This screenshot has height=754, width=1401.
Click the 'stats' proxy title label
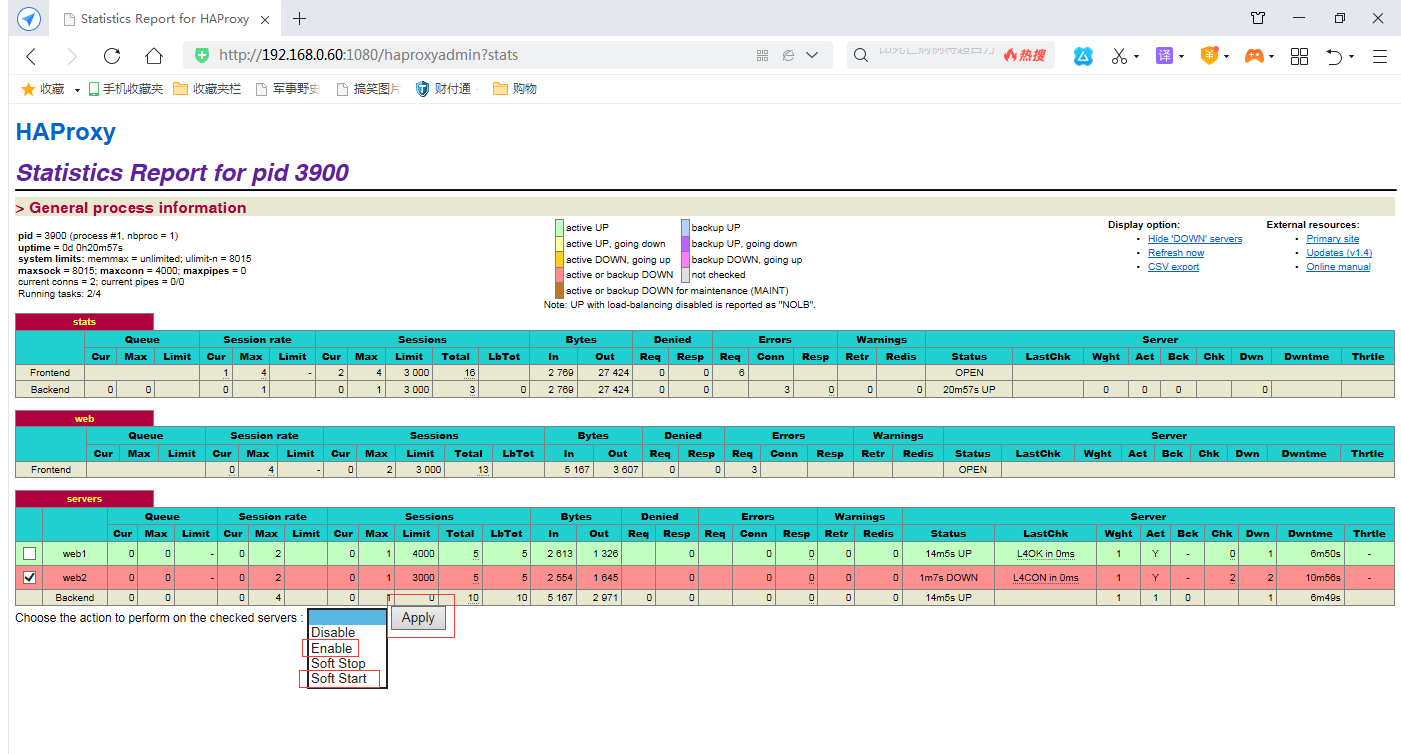84,321
